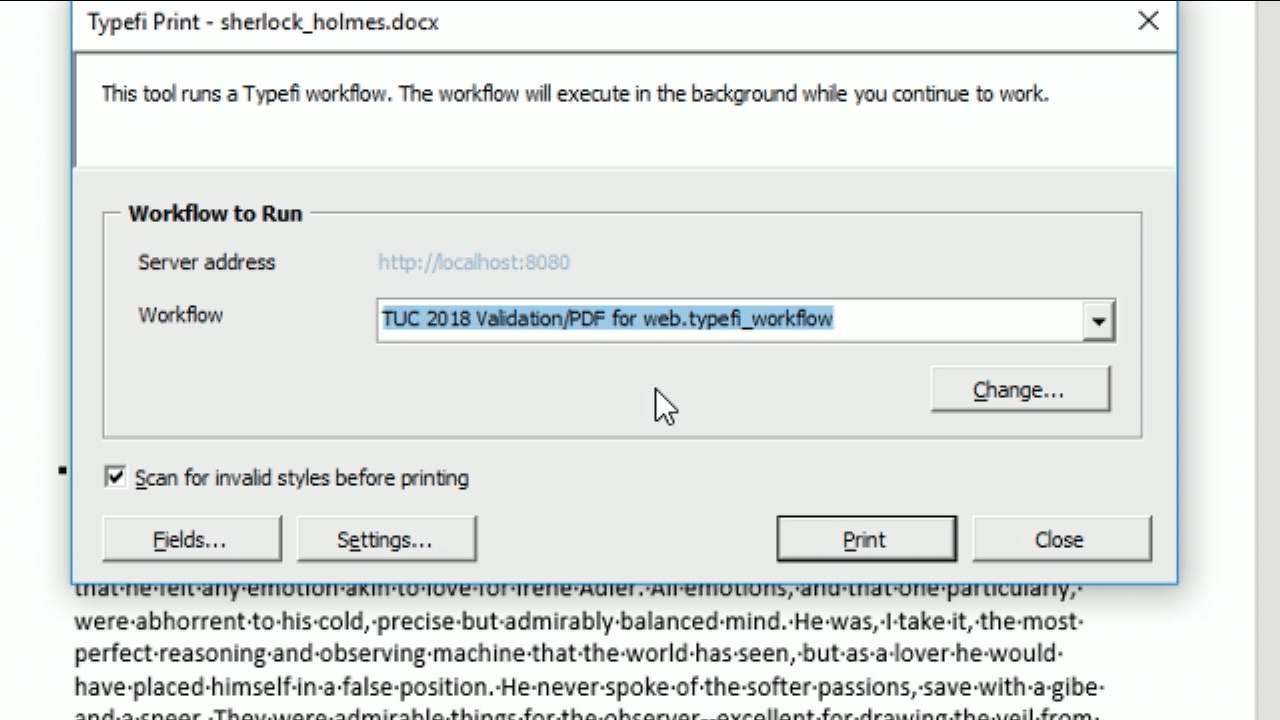Click document line starting 'have placed himself'
Viewport: 1280px width, 720px height.
point(589,687)
